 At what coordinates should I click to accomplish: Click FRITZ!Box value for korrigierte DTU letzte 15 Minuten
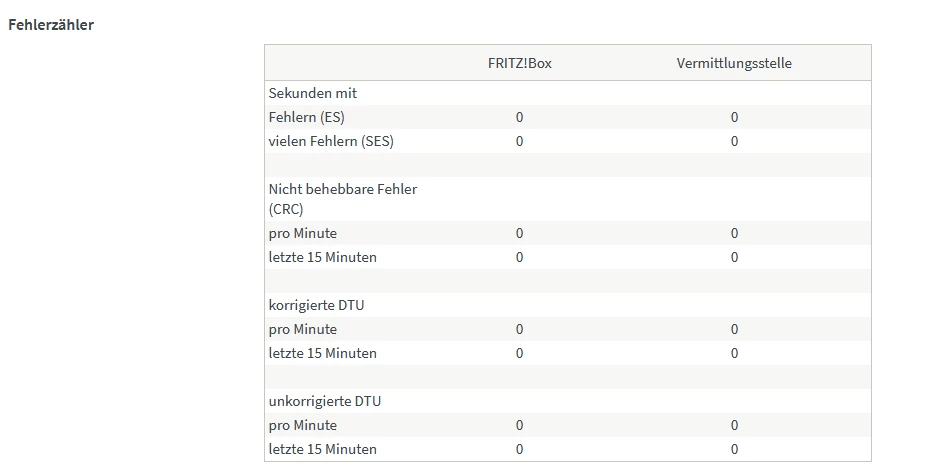click(x=520, y=353)
